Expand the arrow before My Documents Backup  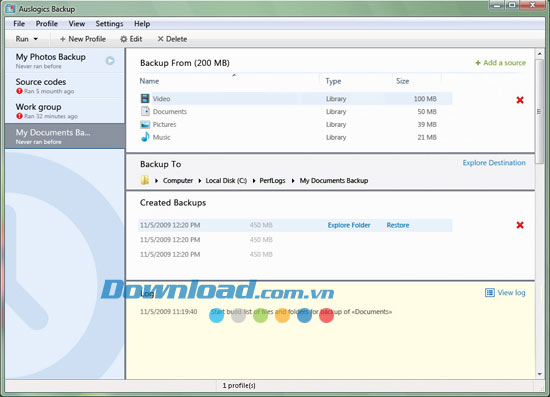293,181
